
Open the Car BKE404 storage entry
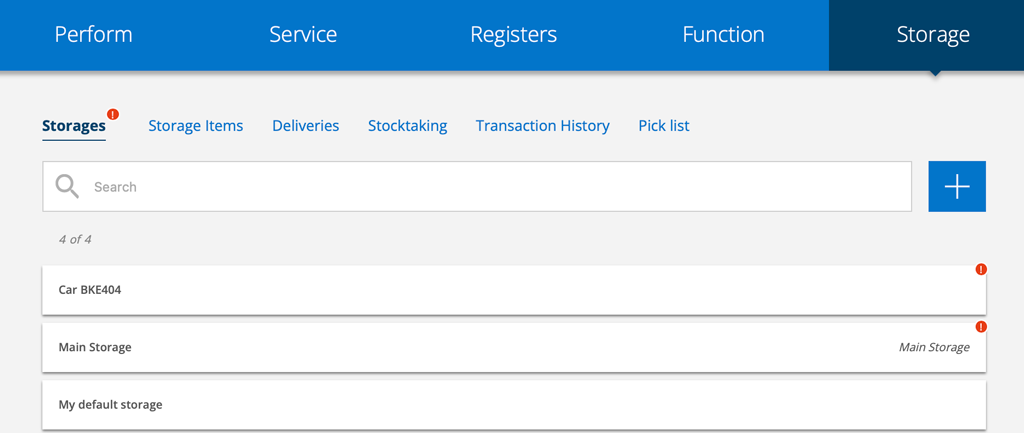(x=500, y=290)
